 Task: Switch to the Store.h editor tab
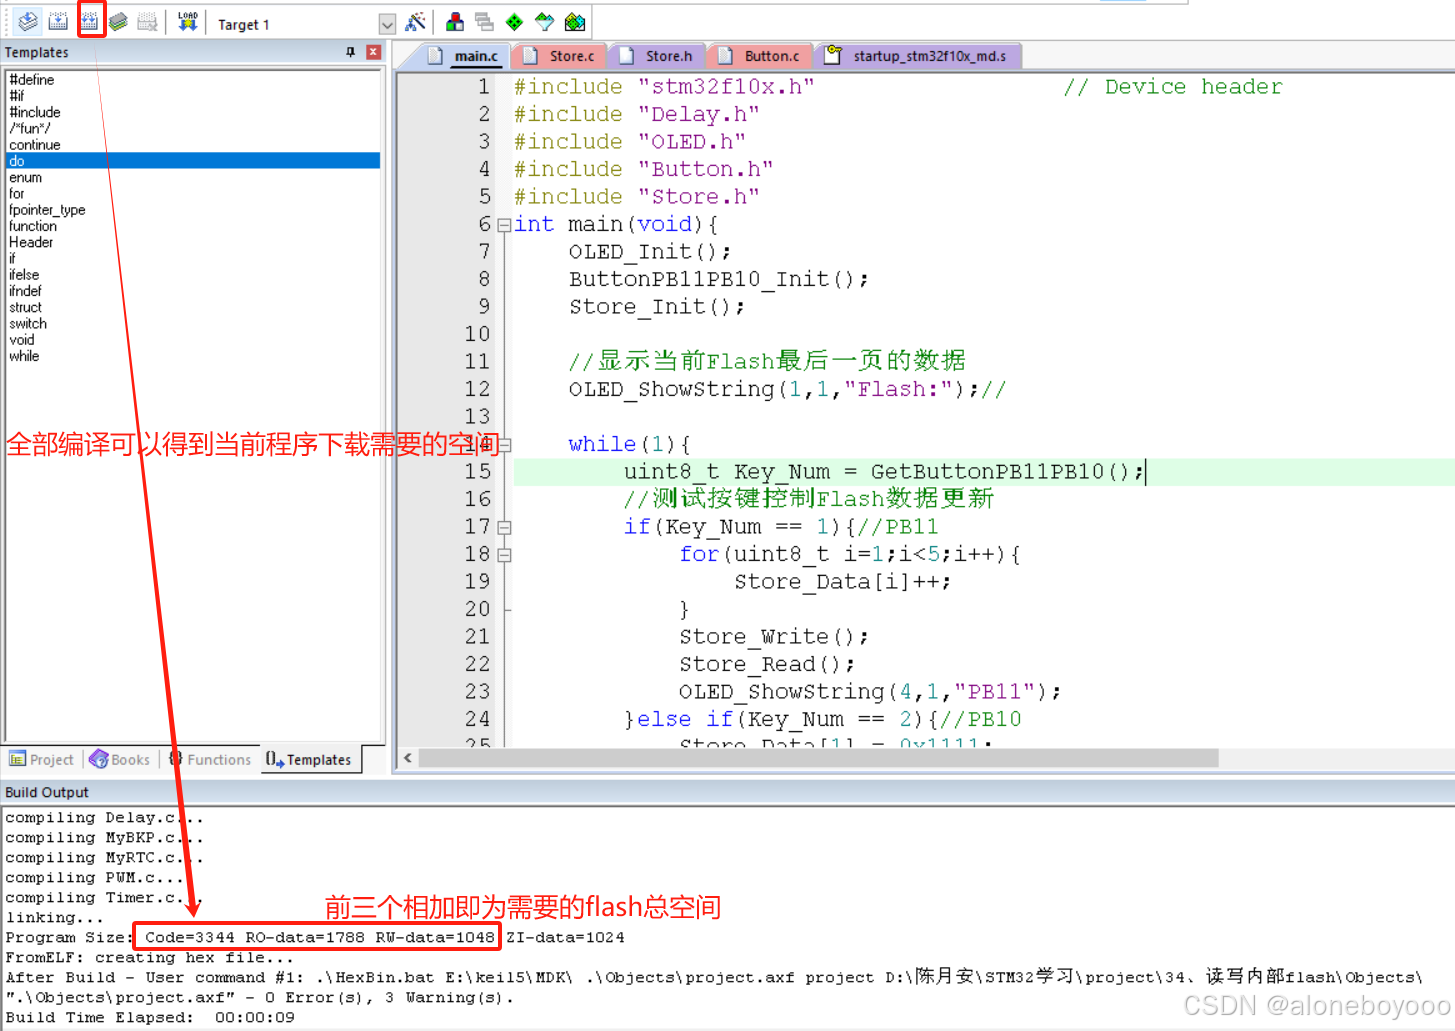coord(657,56)
